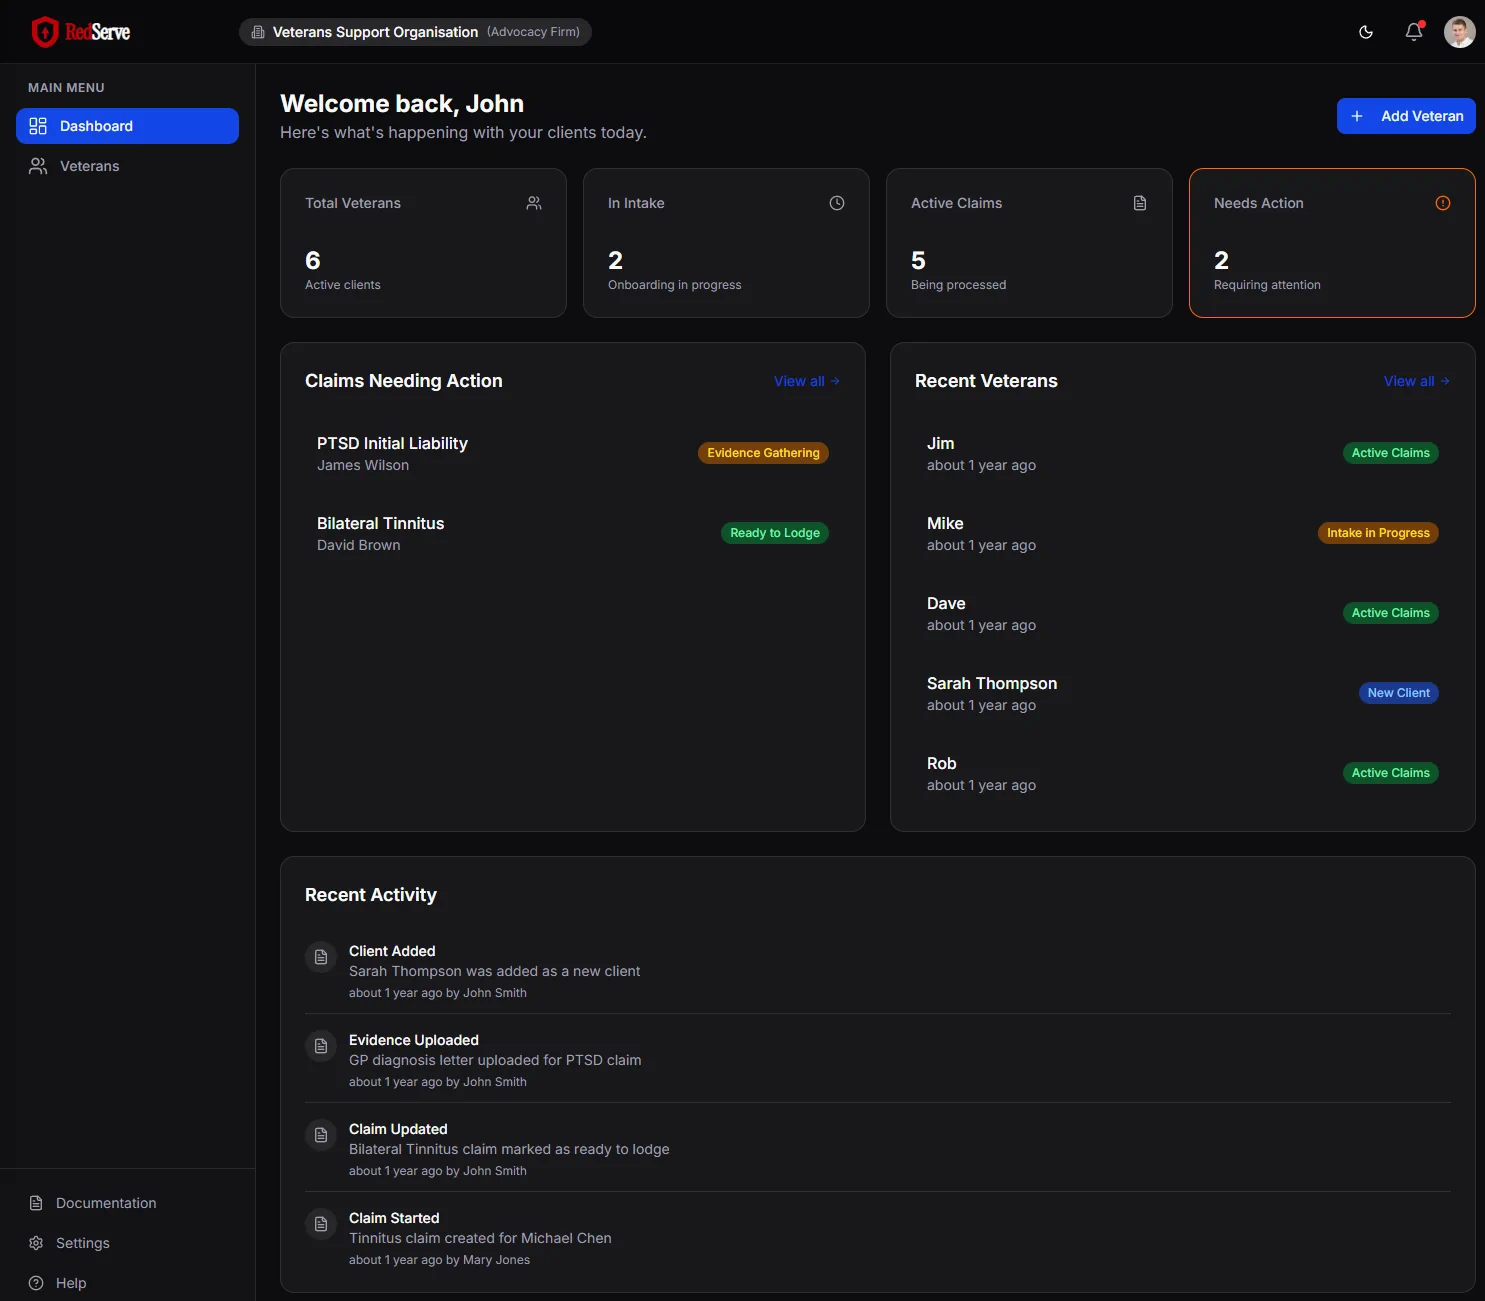Open Sarah Thompson in Recent Veterans
Viewport: 1485px width, 1301px height.
(x=991, y=684)
